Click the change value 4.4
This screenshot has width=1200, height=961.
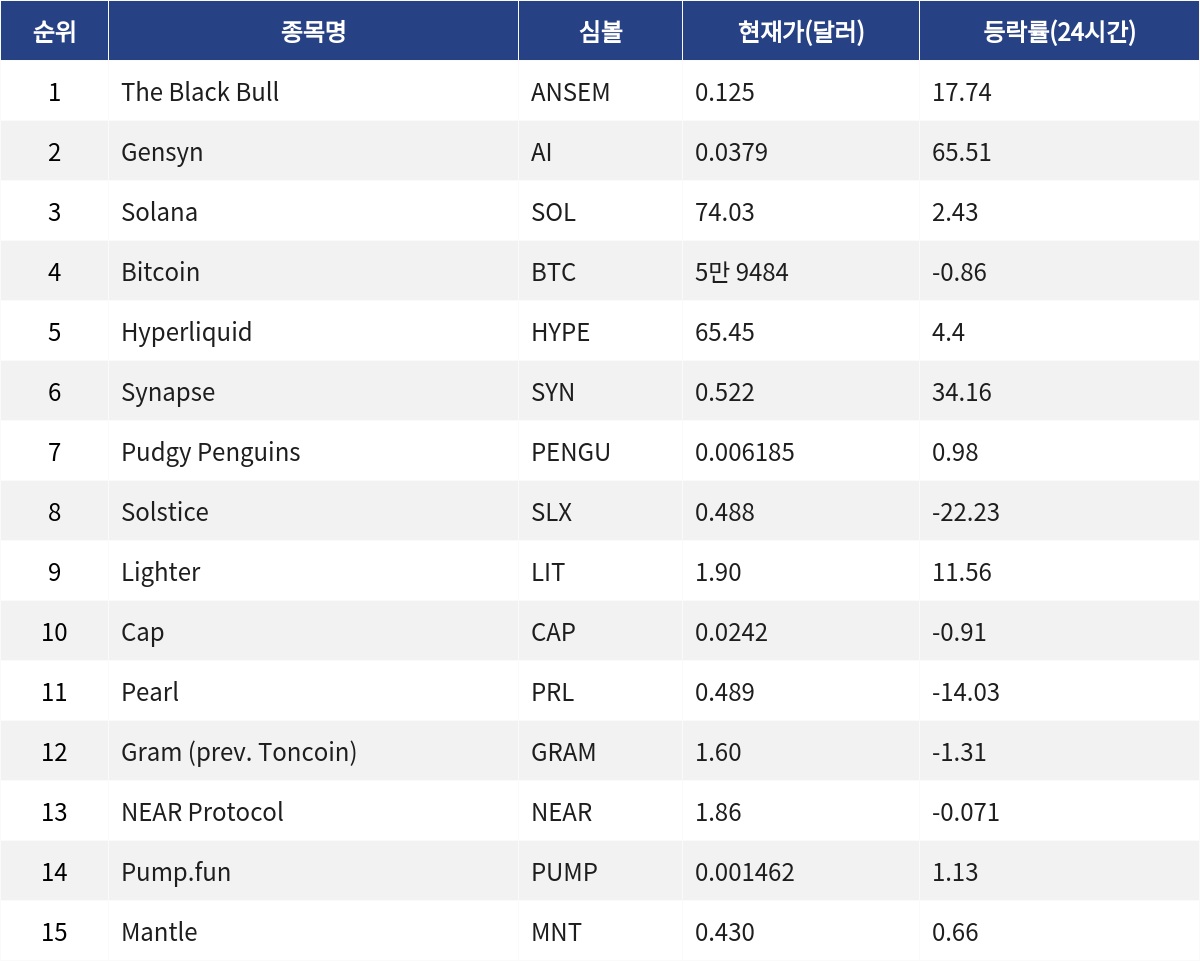click(x=948, y=332)
